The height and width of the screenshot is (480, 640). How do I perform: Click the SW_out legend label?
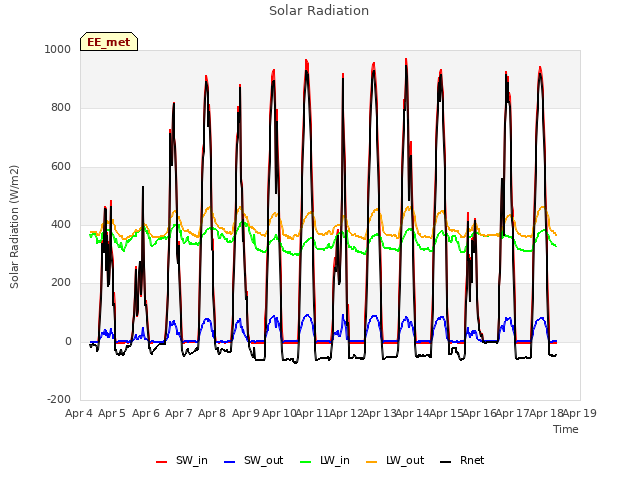click(x=264, y=460)
